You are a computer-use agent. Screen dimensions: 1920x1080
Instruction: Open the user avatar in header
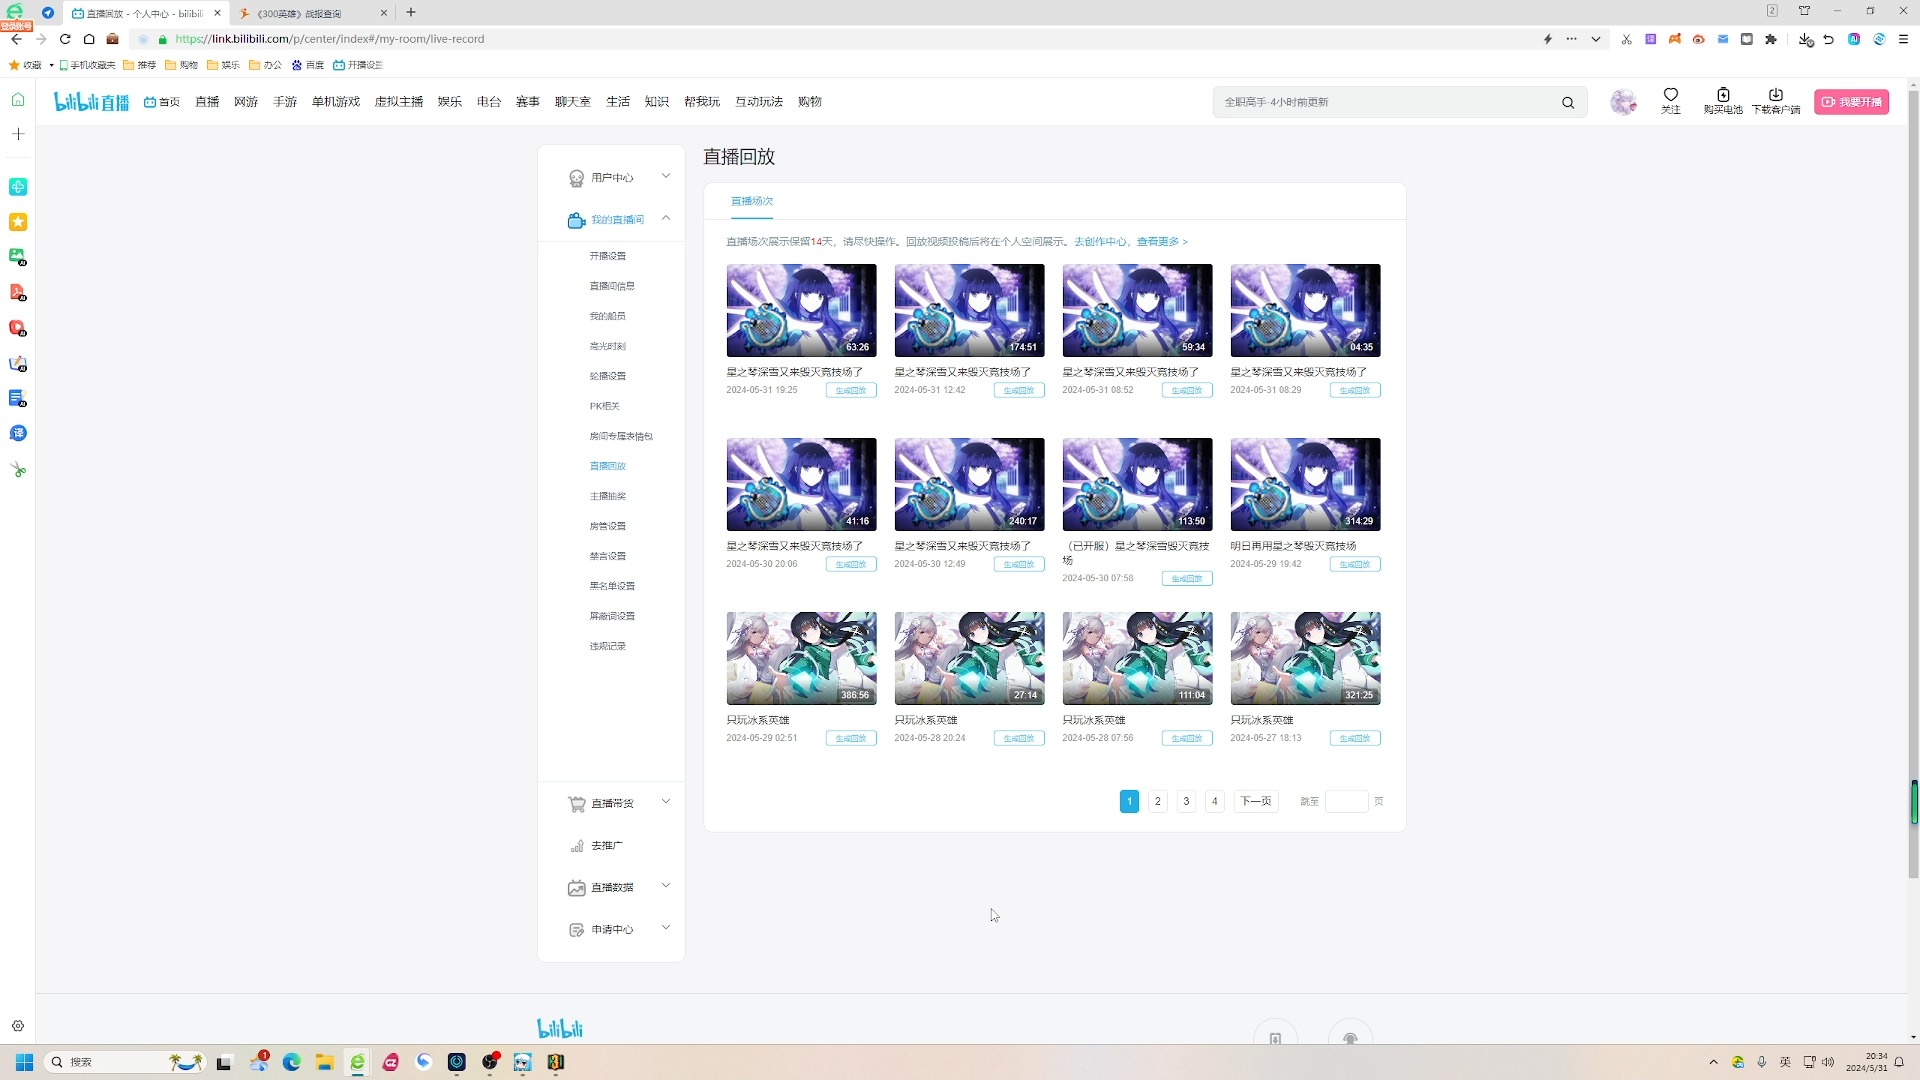tap(1623, 102)
